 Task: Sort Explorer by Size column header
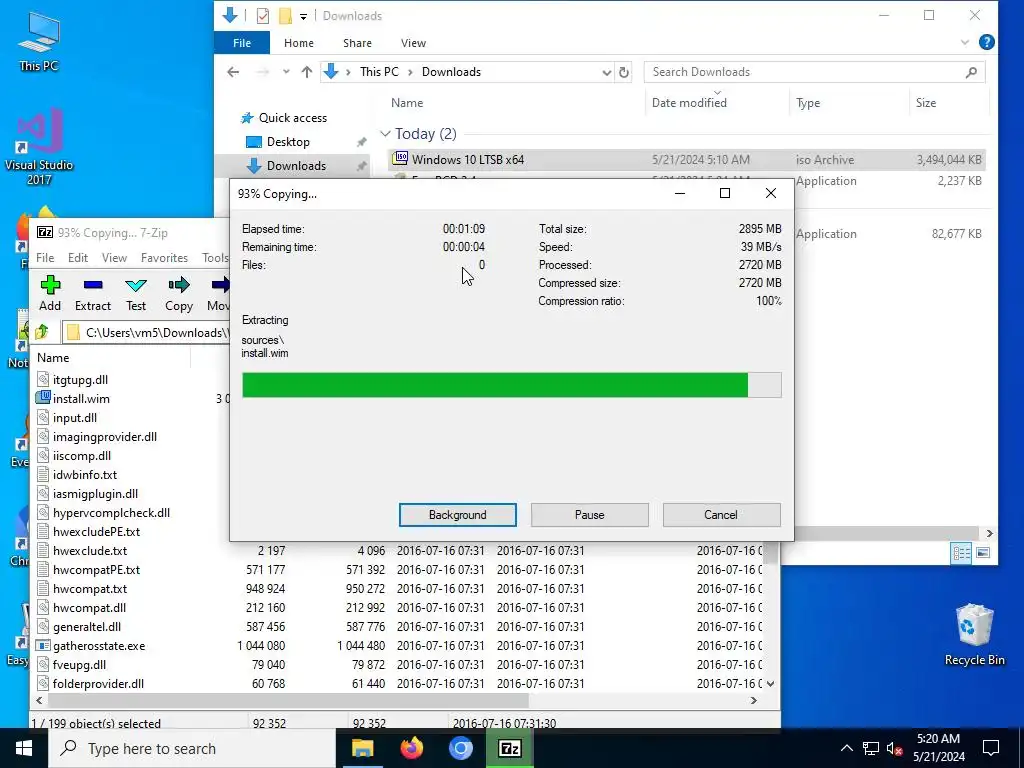pos(925,103)
